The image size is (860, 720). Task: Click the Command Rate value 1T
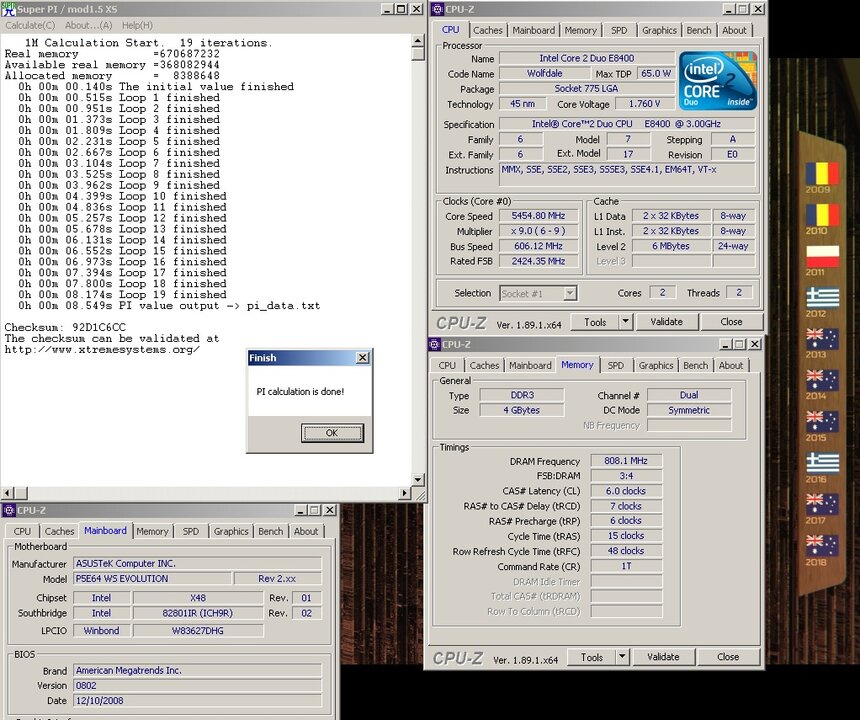click(x=626, y=566)
